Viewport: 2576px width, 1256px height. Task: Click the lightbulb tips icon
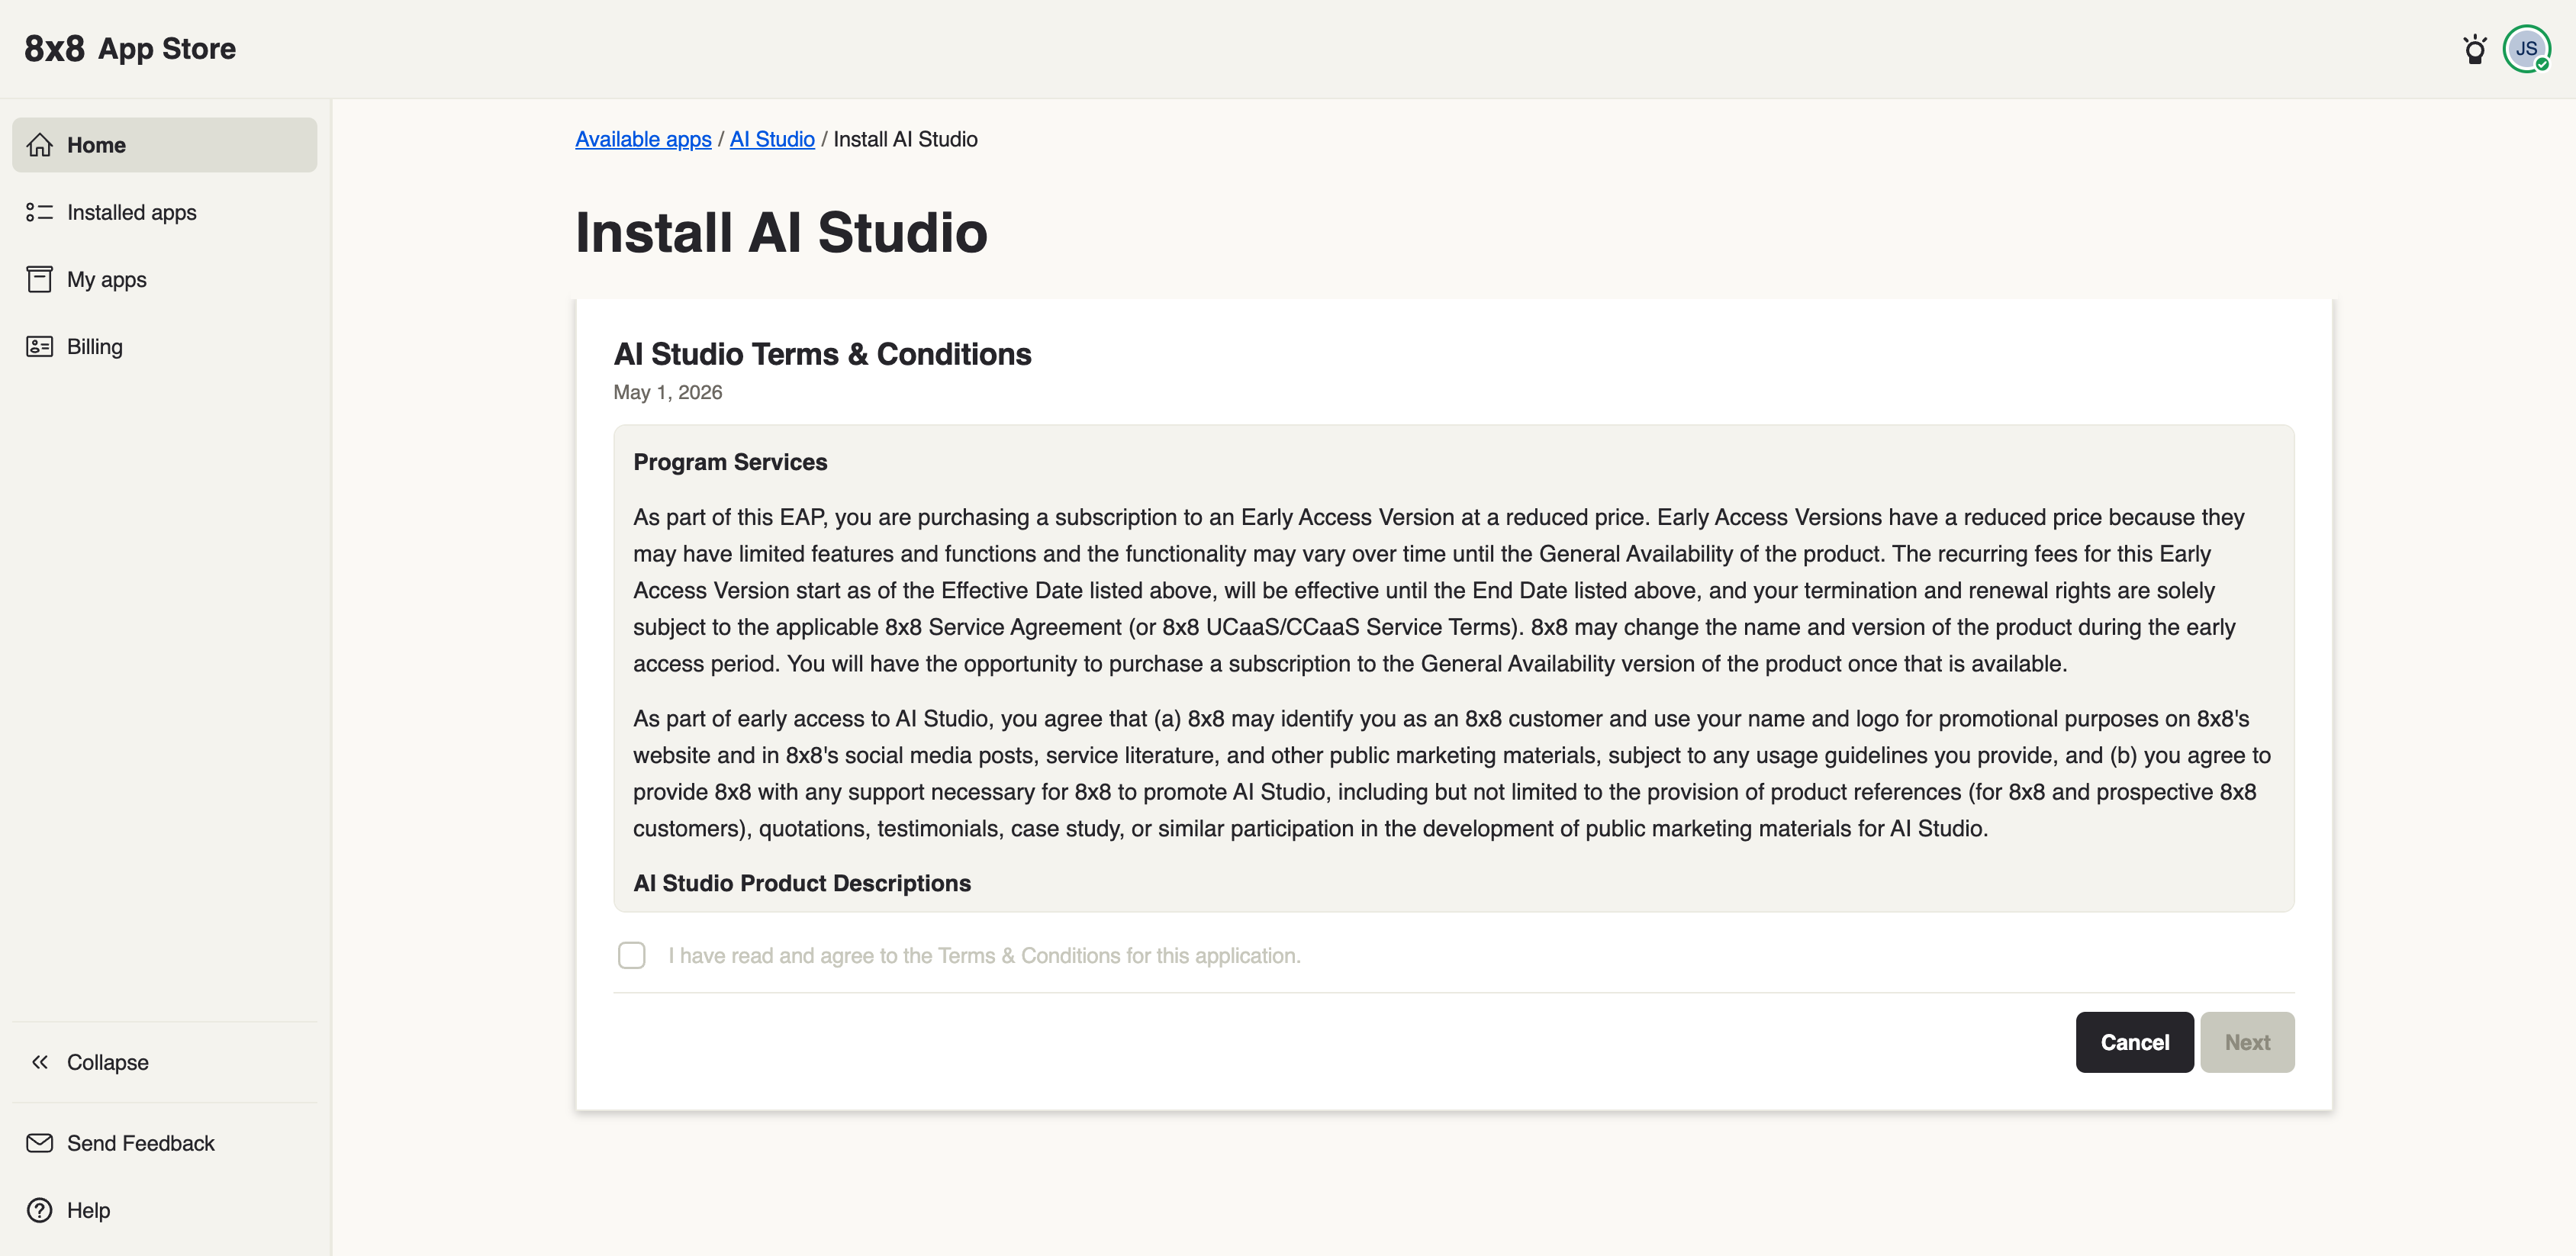click(2475, 49)
